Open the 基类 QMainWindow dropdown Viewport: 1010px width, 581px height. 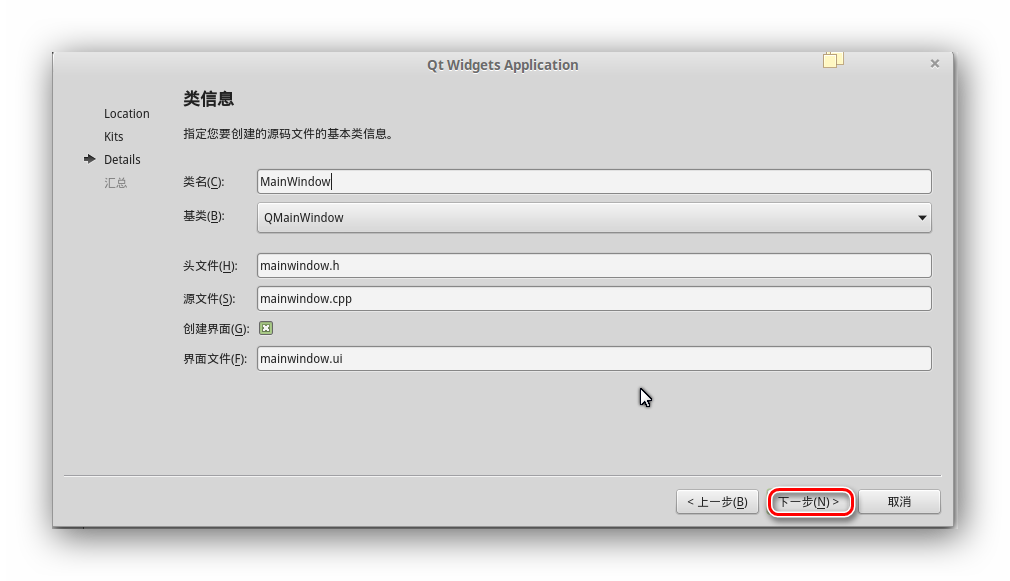(x=594, y=218)
